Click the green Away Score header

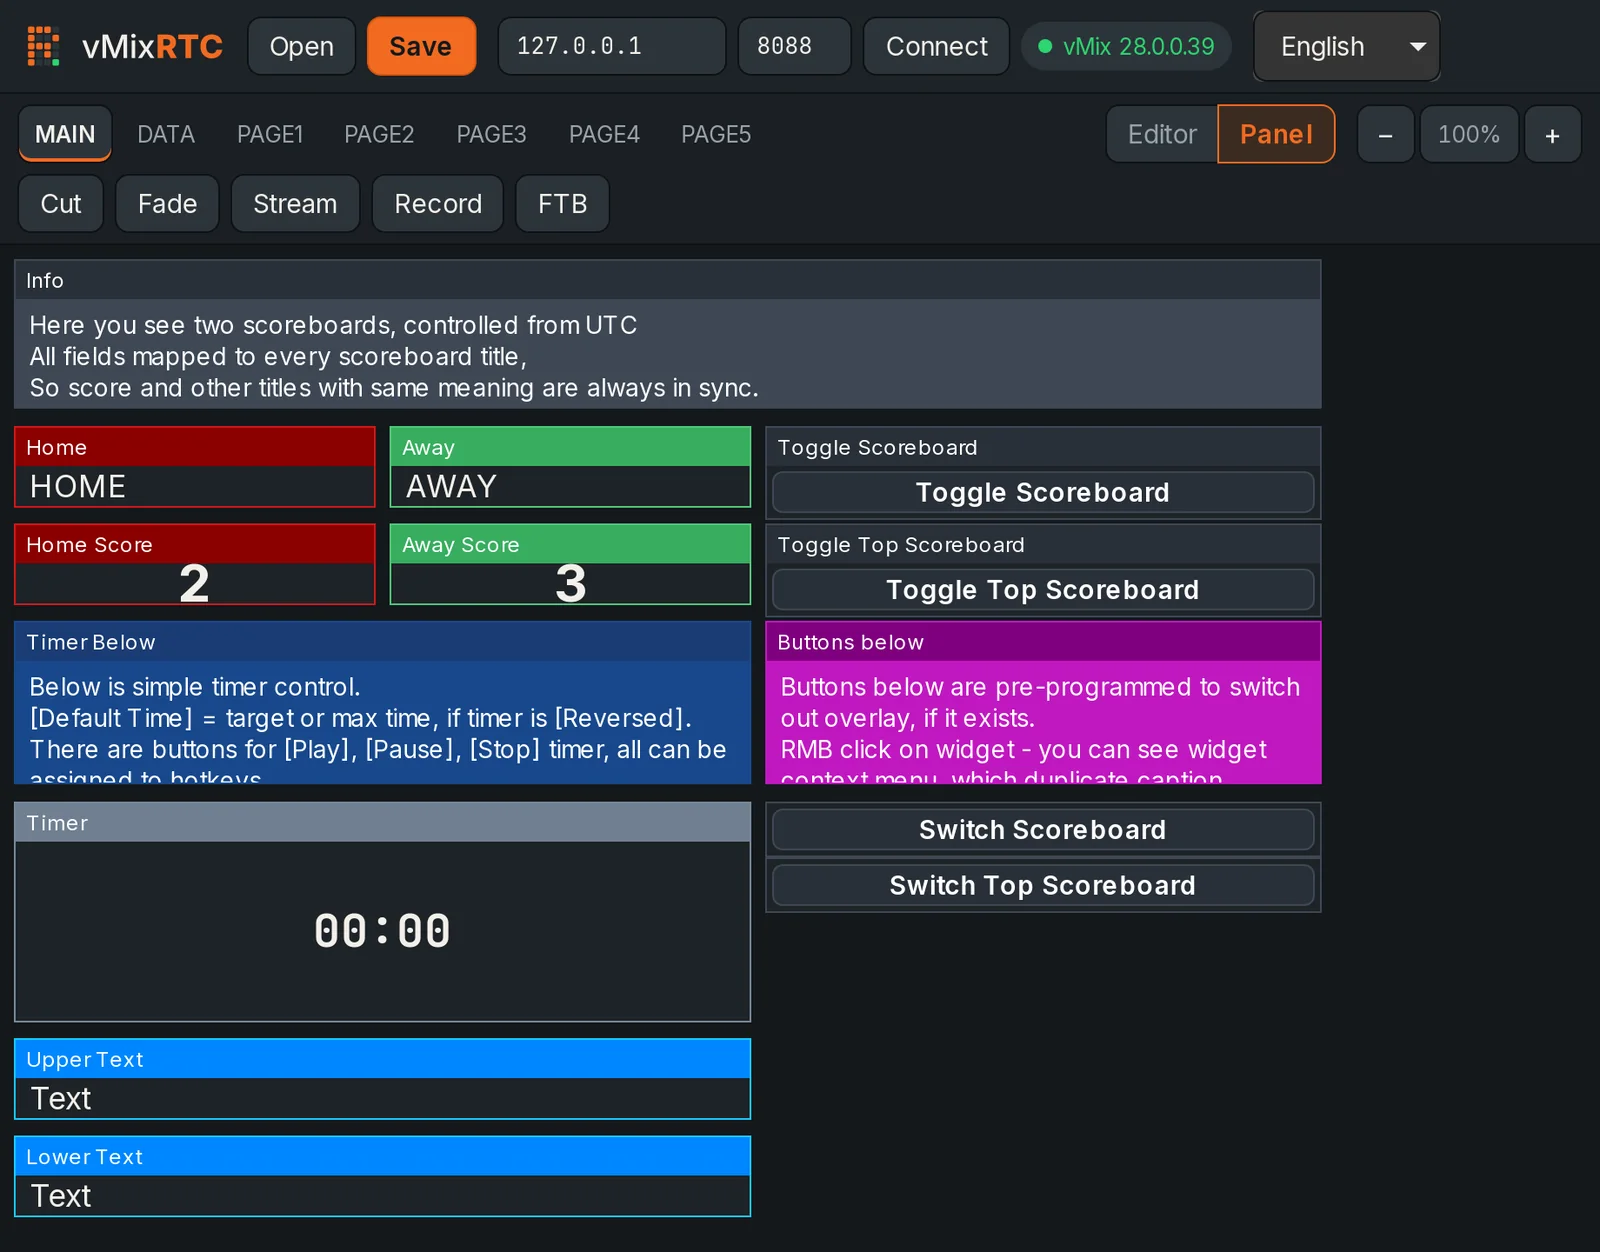click(570, 545)
